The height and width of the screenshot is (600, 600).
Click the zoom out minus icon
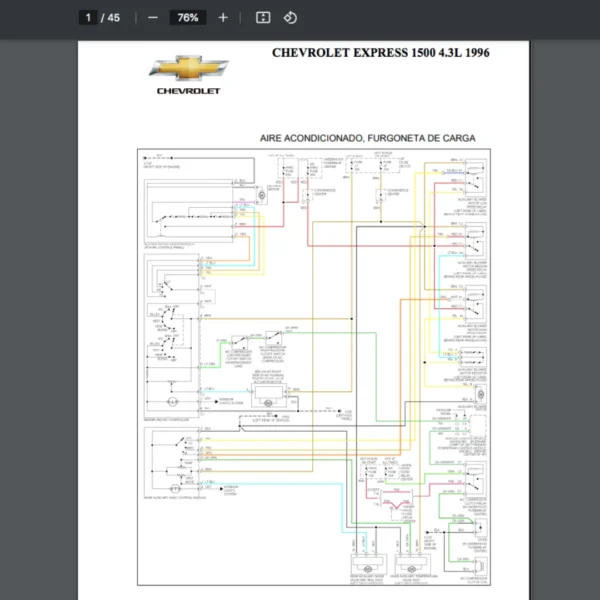152,18
